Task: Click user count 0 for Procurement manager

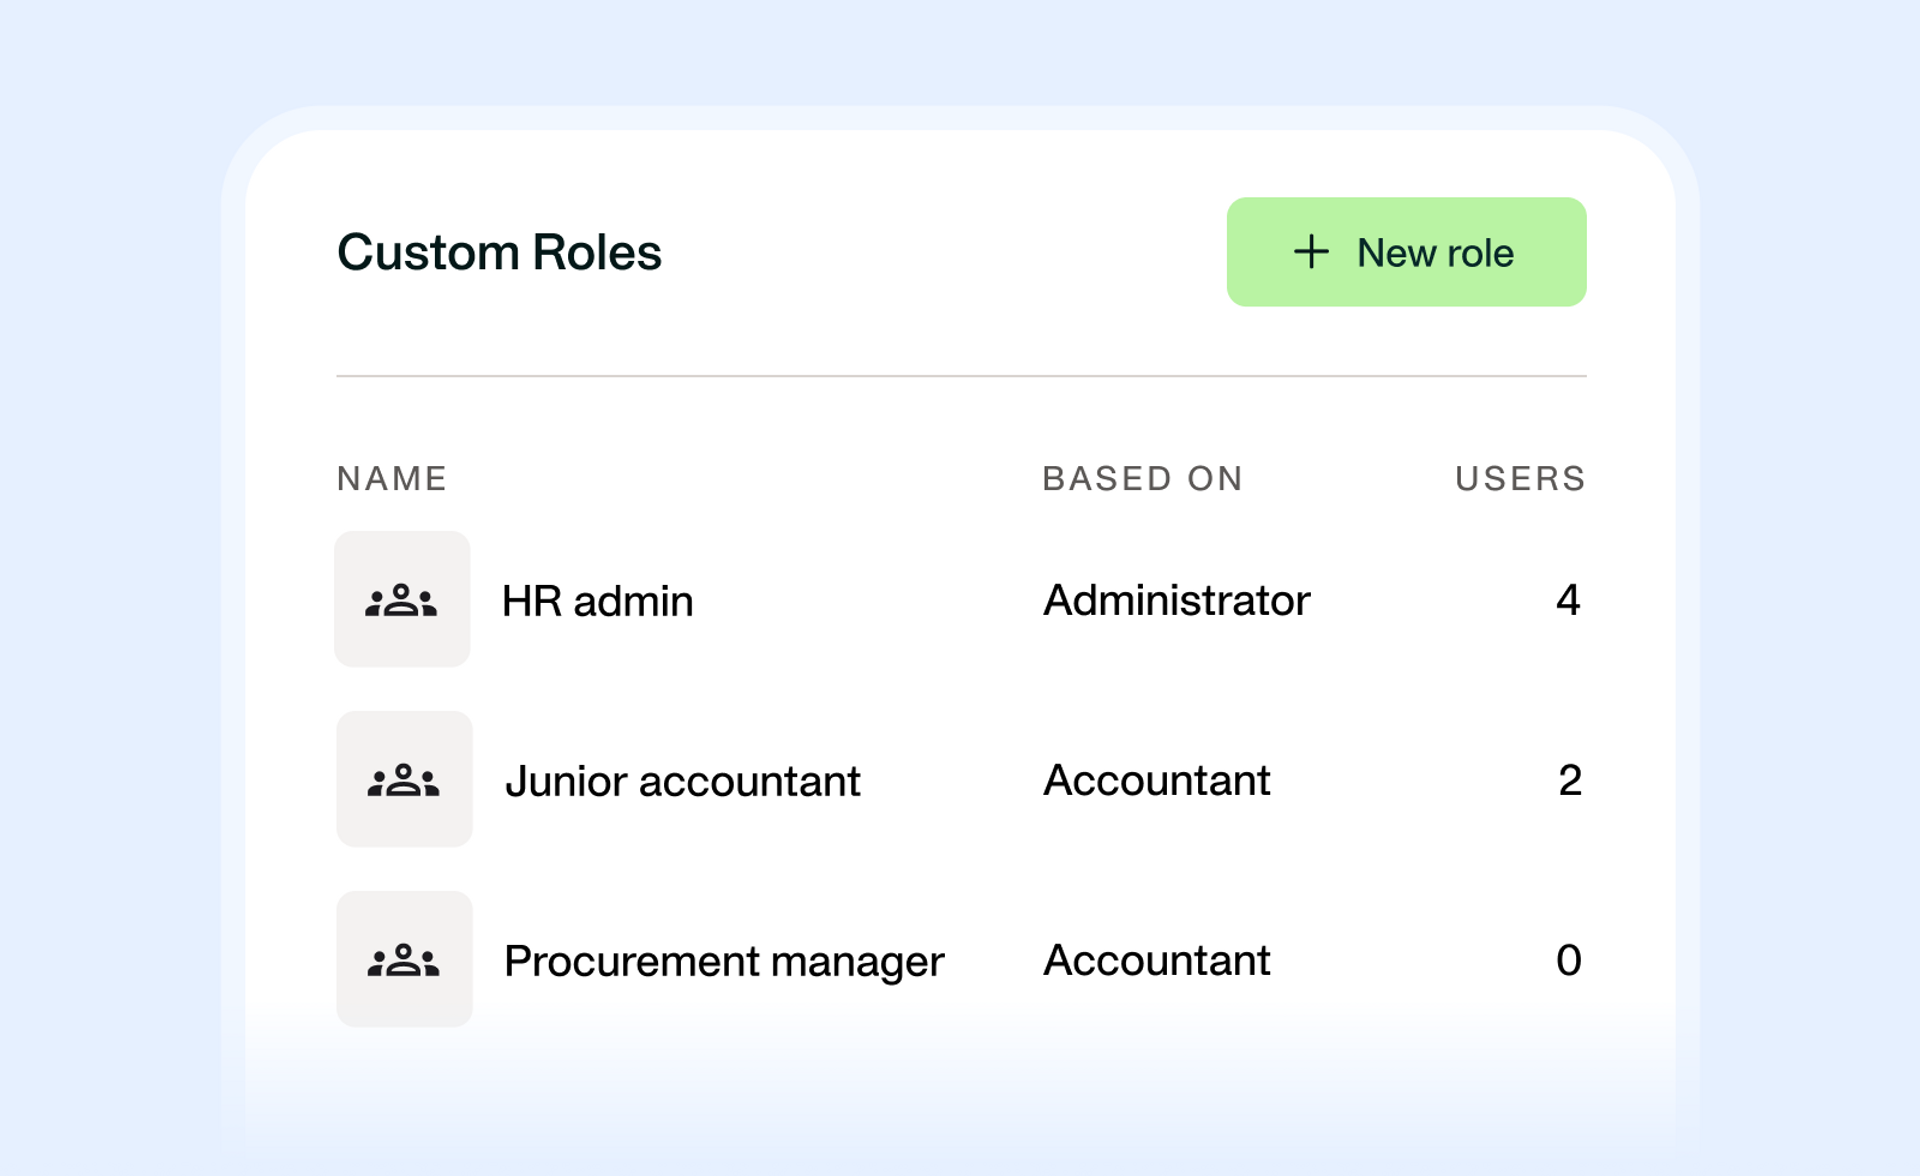Action: tap(1569, 960)
